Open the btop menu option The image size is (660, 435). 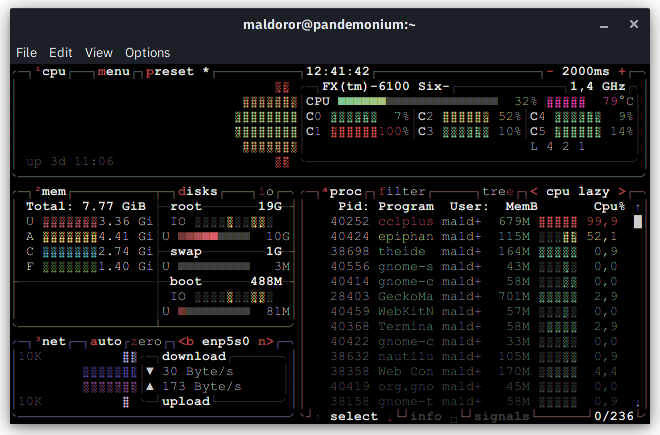(x=113, y=72)
